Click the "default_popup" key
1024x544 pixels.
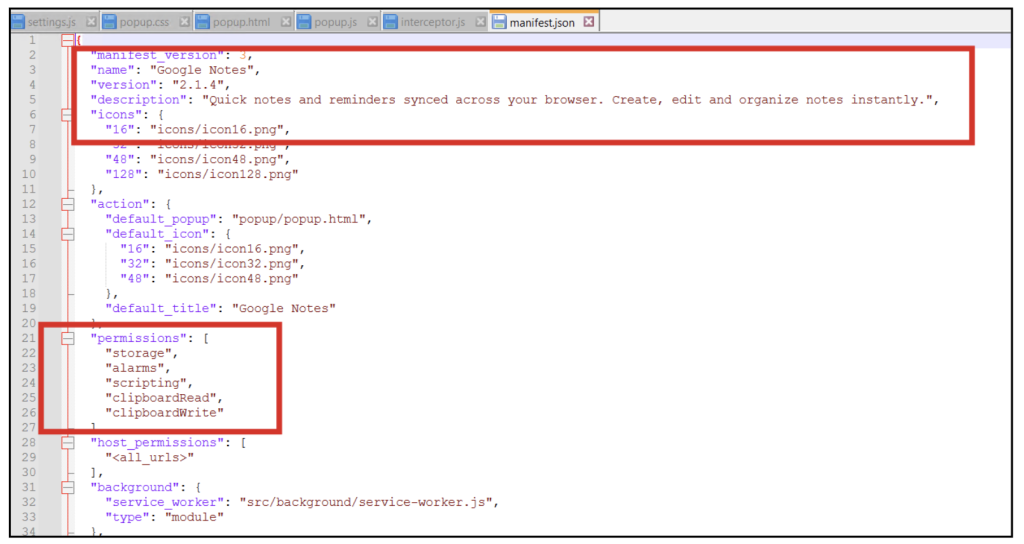click(161, 219)
